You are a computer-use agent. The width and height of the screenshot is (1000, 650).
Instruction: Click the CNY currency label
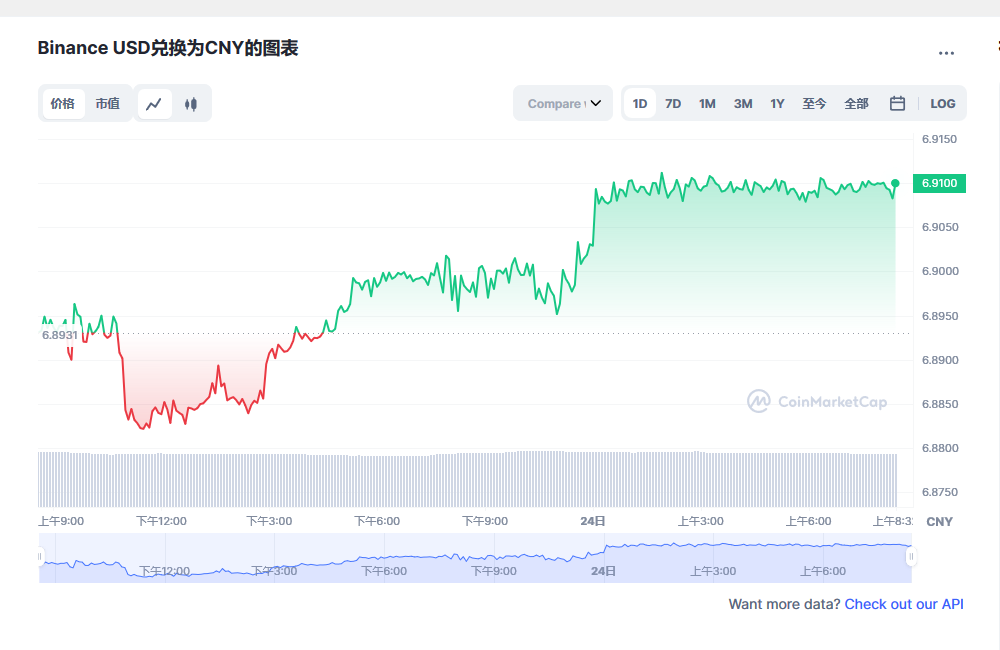[x=939, y=522]
